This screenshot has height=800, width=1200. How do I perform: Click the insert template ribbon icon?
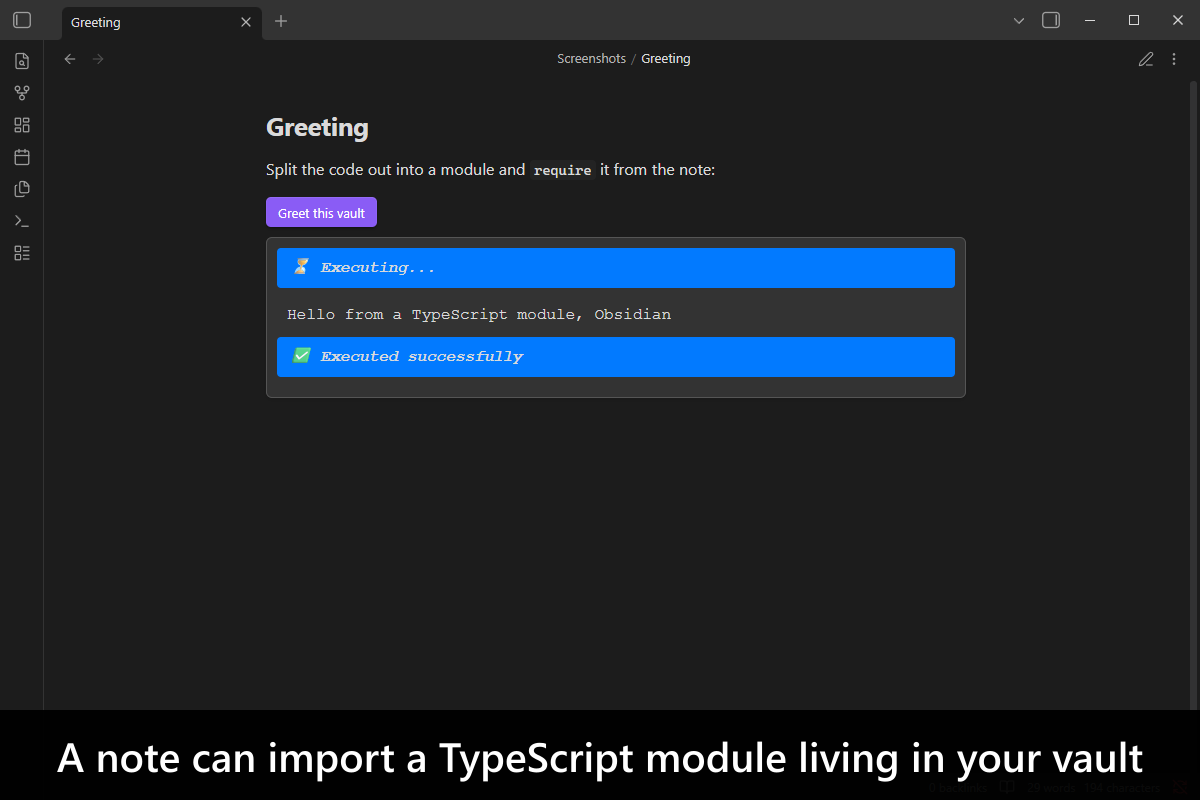(22, 189)
